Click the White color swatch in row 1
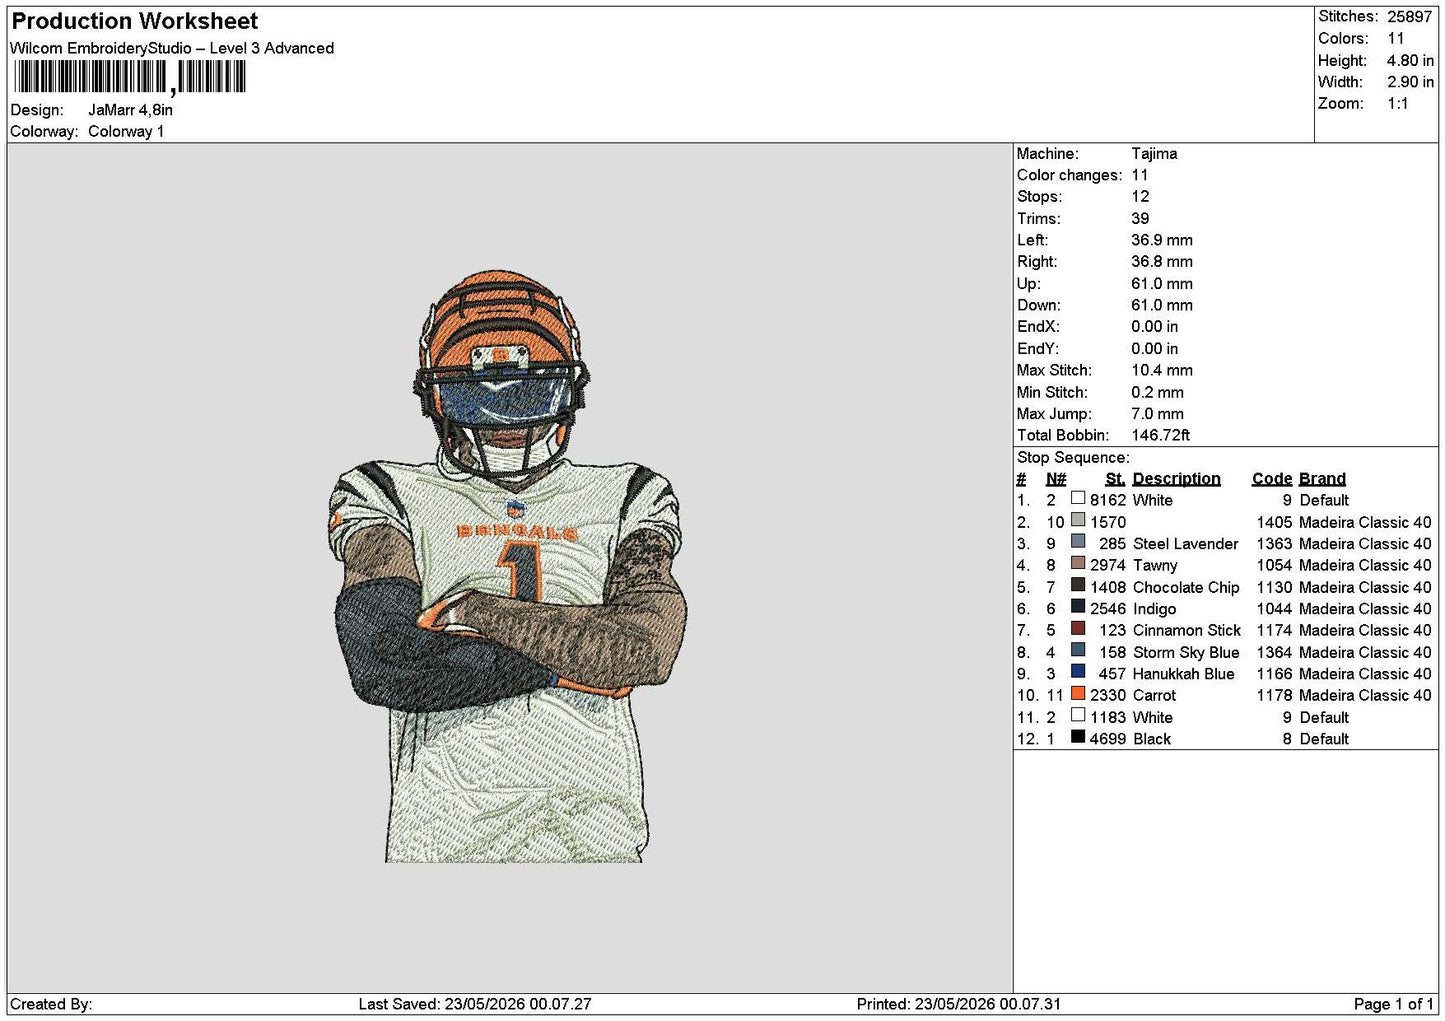Image resolution: width=1445 pixels, height=1021 pixels. (1078, 498)
